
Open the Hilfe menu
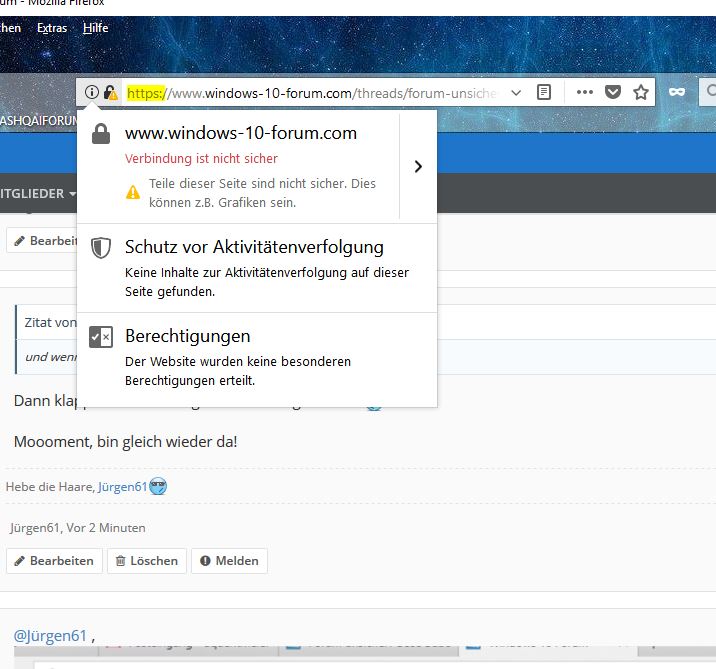click(x=96, y=28)
